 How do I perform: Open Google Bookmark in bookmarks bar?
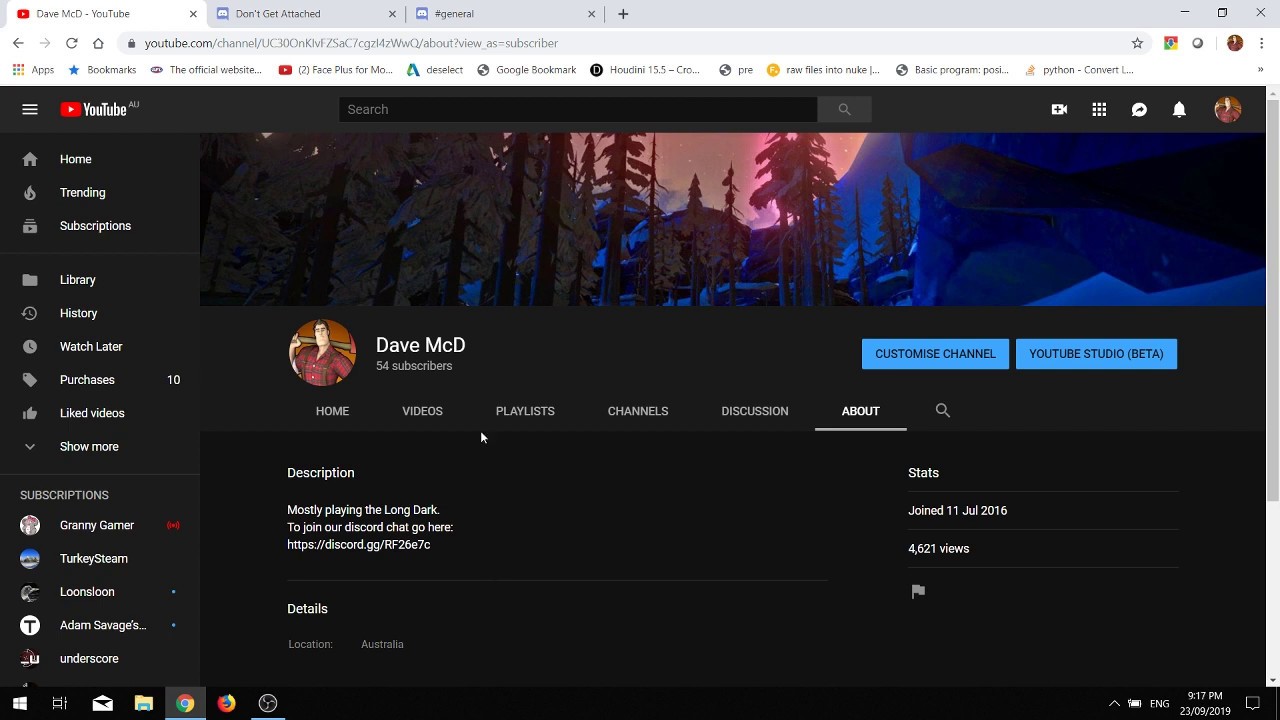(x=527, y=70)
